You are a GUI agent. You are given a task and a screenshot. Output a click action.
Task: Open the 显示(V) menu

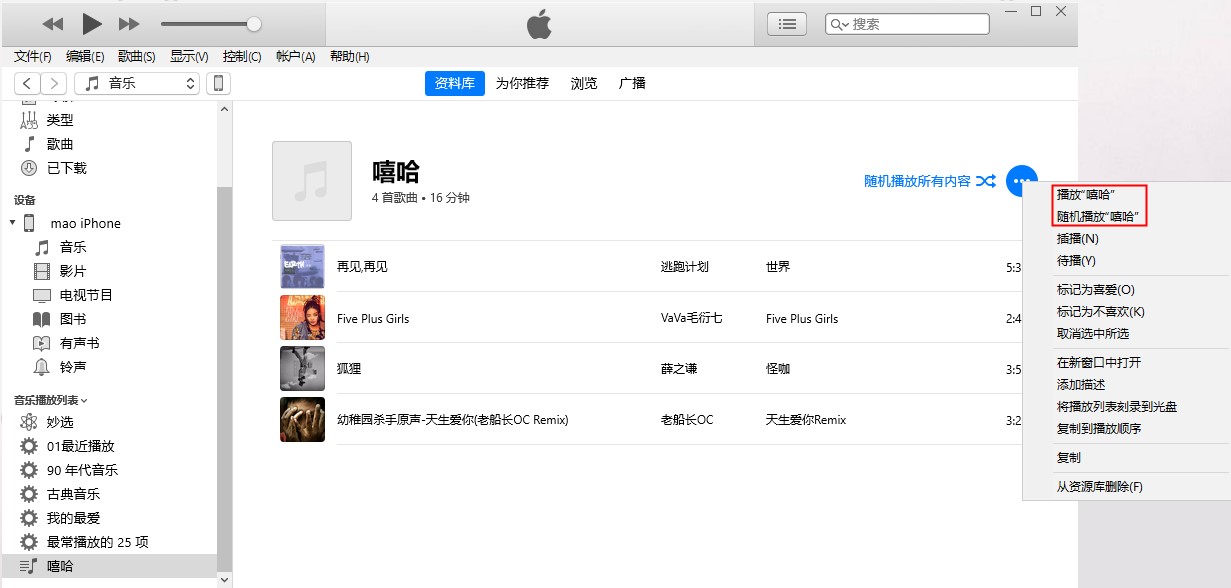pos(189,56)
